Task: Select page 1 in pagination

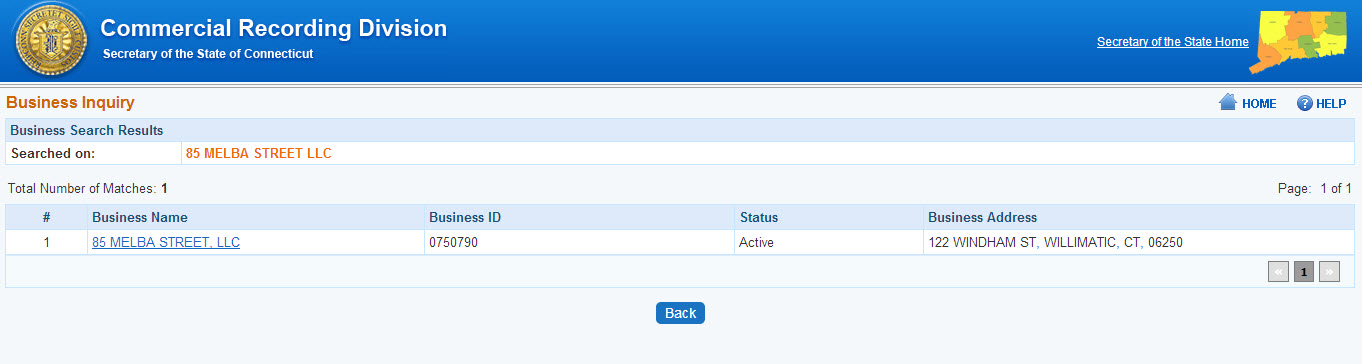Action: (1304, 271)
